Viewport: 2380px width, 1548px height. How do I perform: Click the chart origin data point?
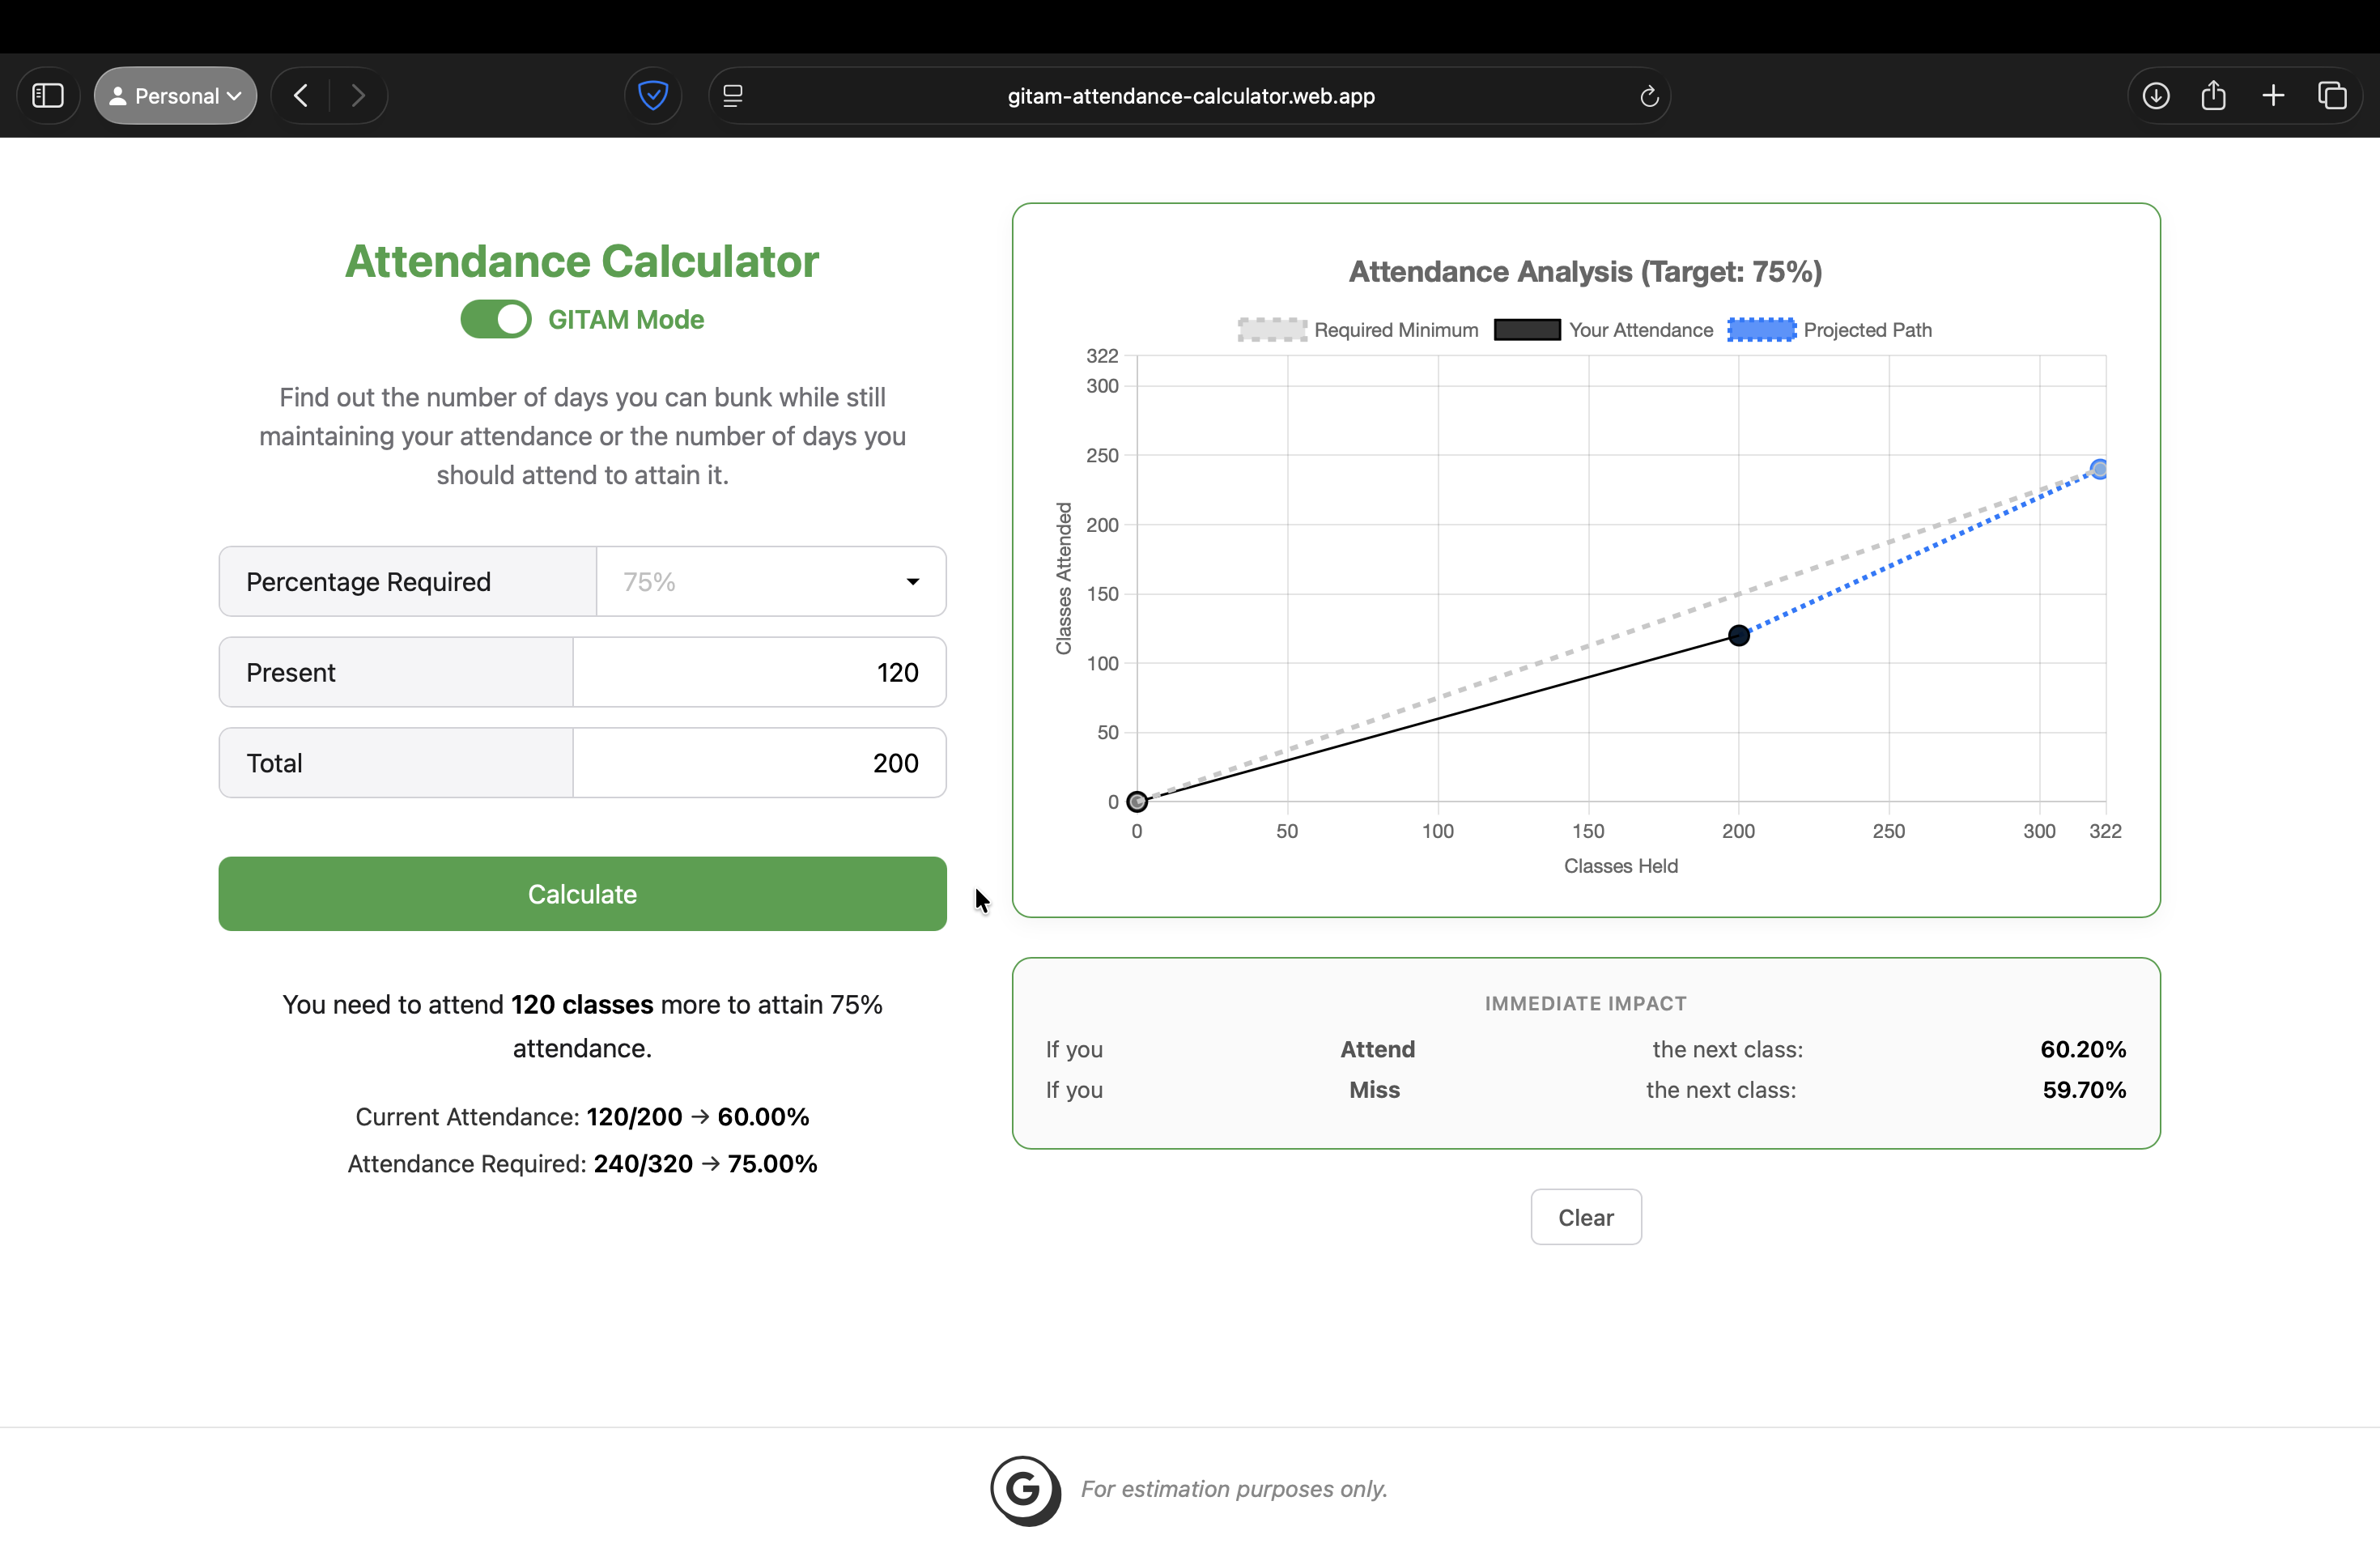pos(1137,802)
